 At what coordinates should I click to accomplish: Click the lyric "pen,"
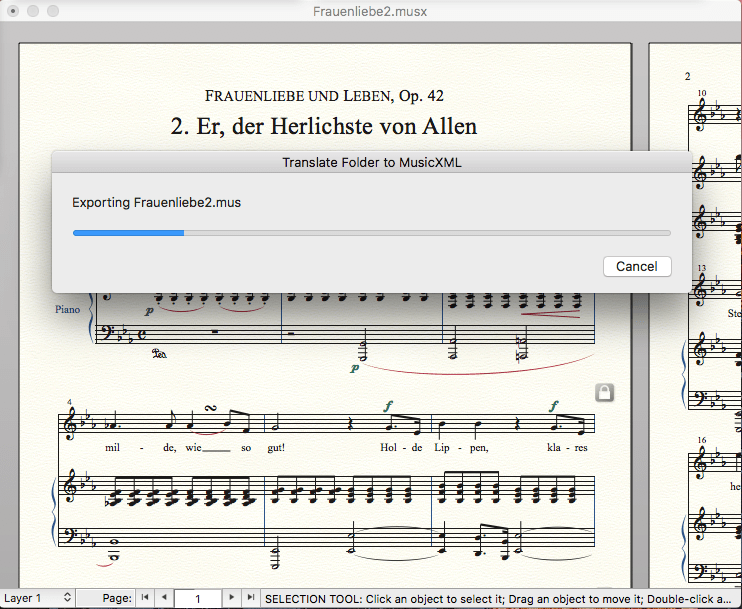(478, 448)
